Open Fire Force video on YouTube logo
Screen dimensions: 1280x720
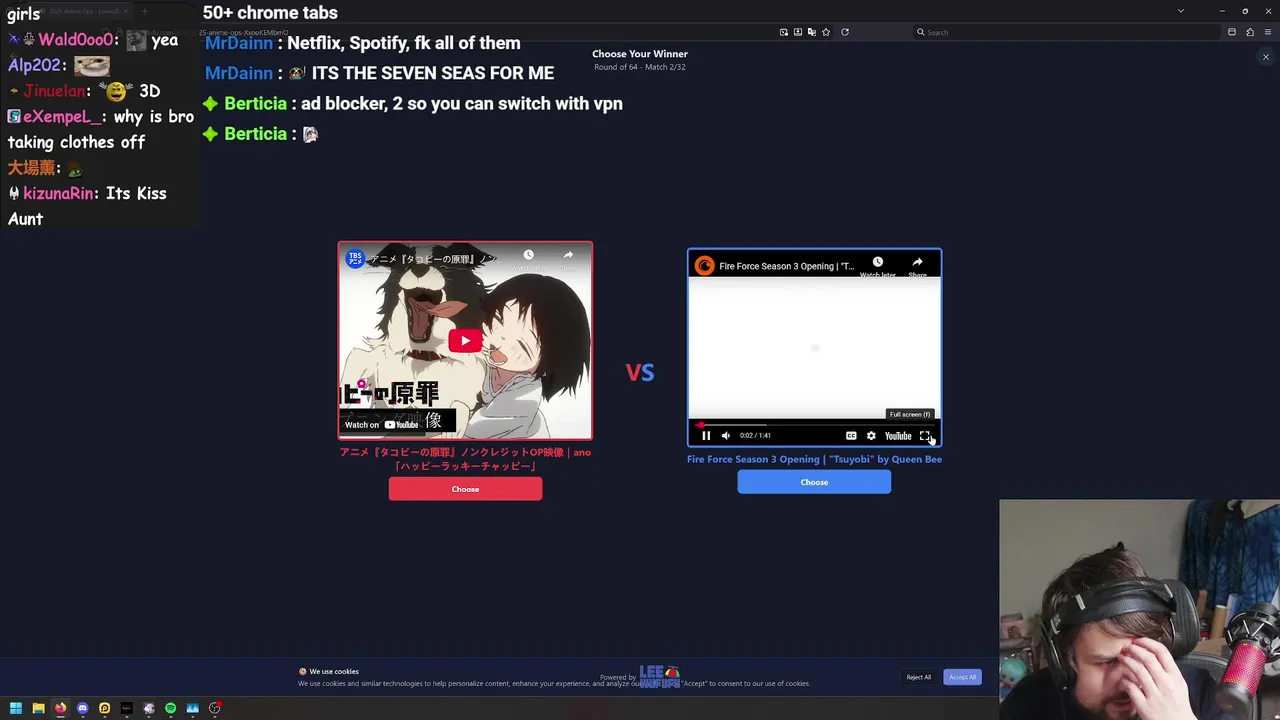point(898,436)
